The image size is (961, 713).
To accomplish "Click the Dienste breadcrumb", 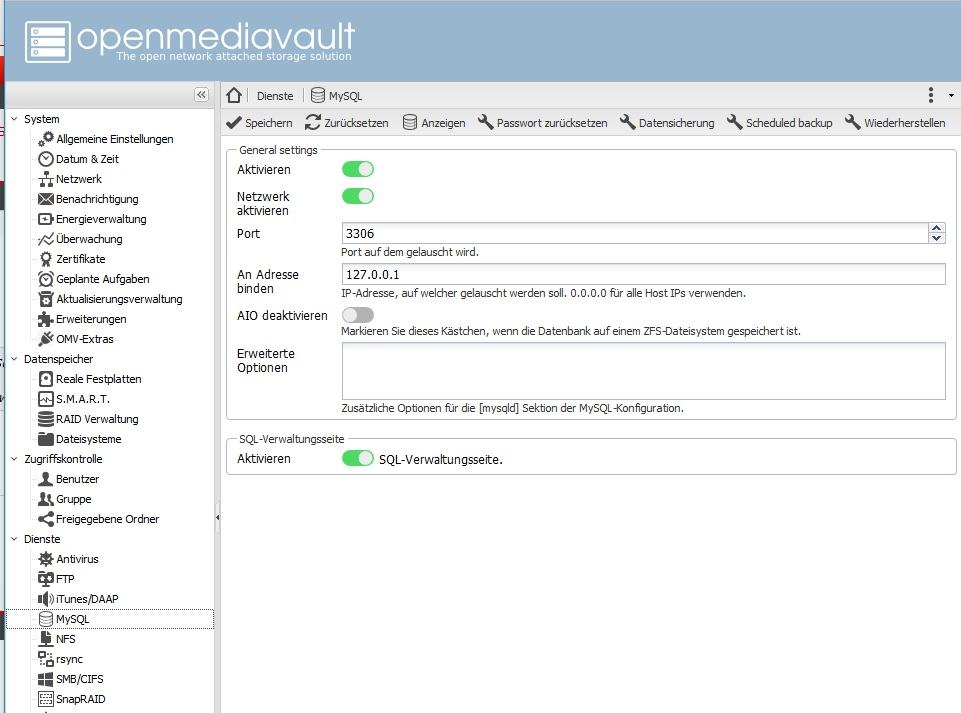I will coord(275,96).
